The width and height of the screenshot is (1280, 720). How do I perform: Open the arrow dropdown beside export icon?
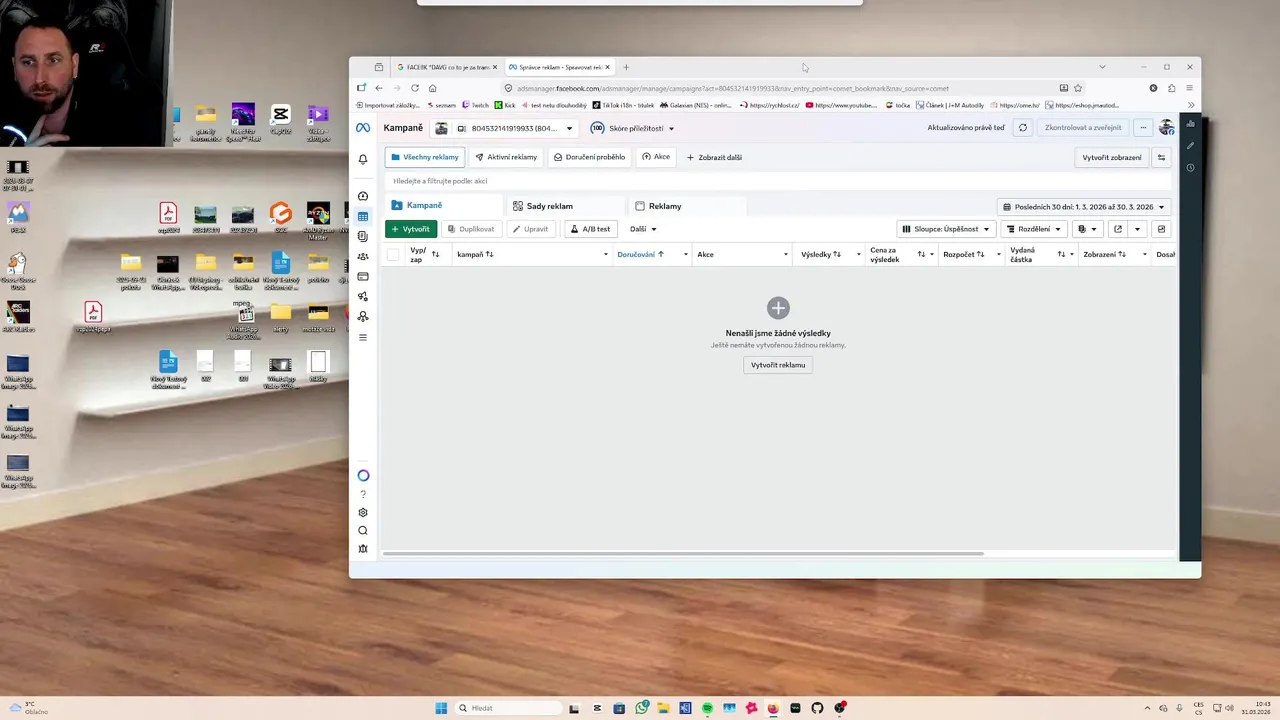pyautogui.click(x=1137, y=229)
